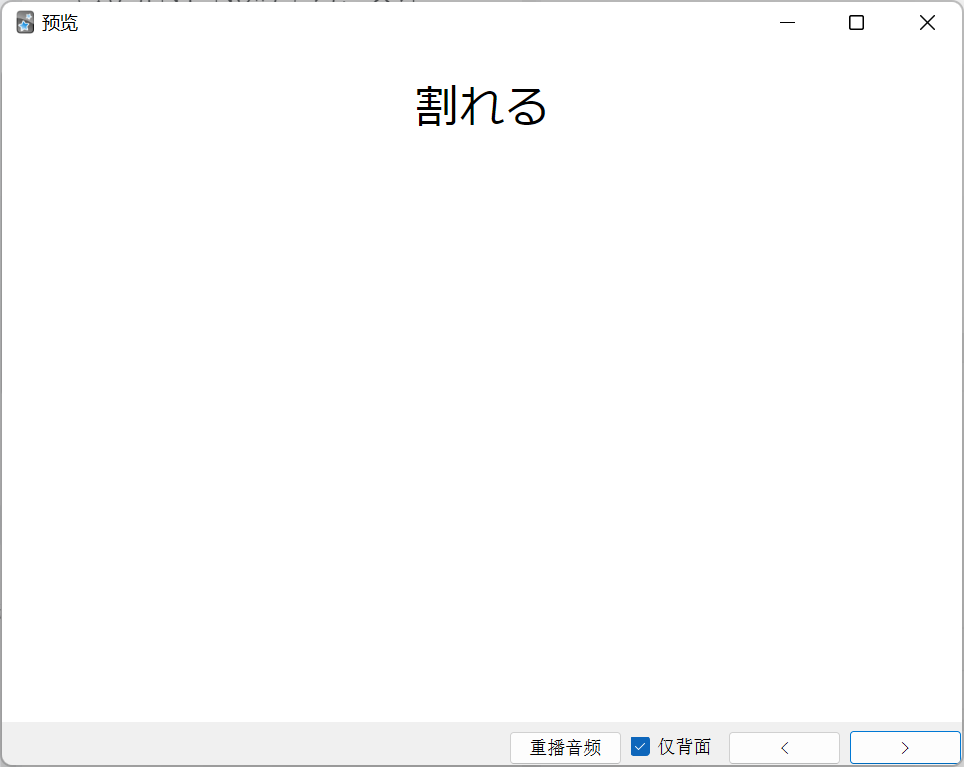Click the card word 割れる
This screenshot has height=767, width=964.
tap(481, 106)
